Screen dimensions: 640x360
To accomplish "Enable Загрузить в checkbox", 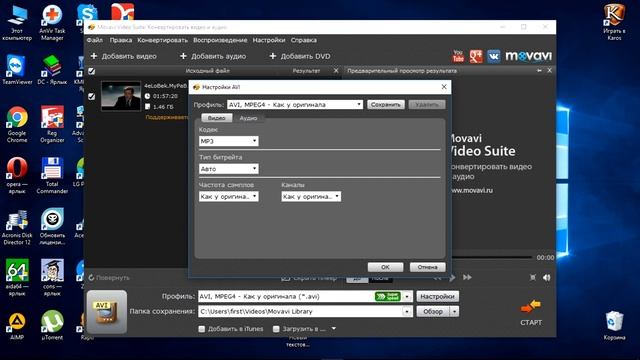I will [276, 329].
